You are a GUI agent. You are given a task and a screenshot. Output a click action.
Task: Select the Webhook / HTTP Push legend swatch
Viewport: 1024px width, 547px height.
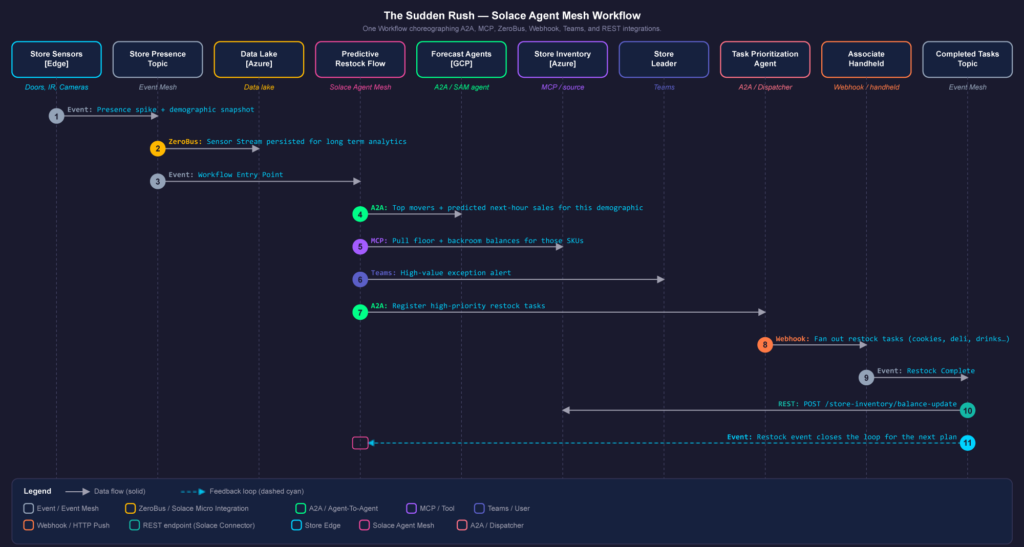28,525
